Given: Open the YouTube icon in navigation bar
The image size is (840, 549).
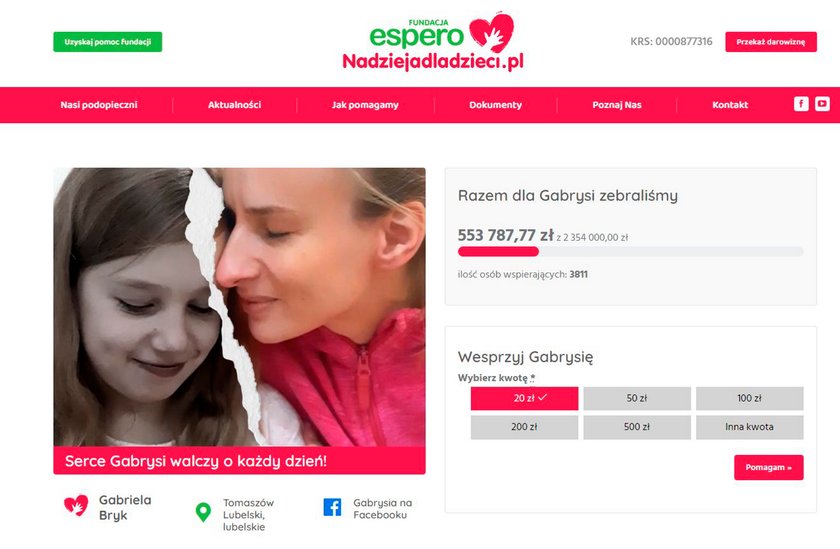Looking at the screenshot, I should [x=822, y=104].
